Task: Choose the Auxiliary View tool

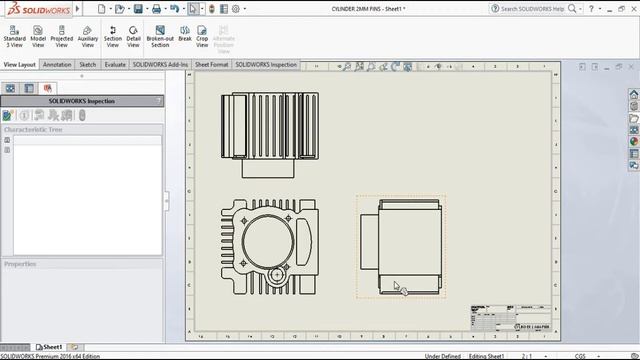Action: (87, 36)
